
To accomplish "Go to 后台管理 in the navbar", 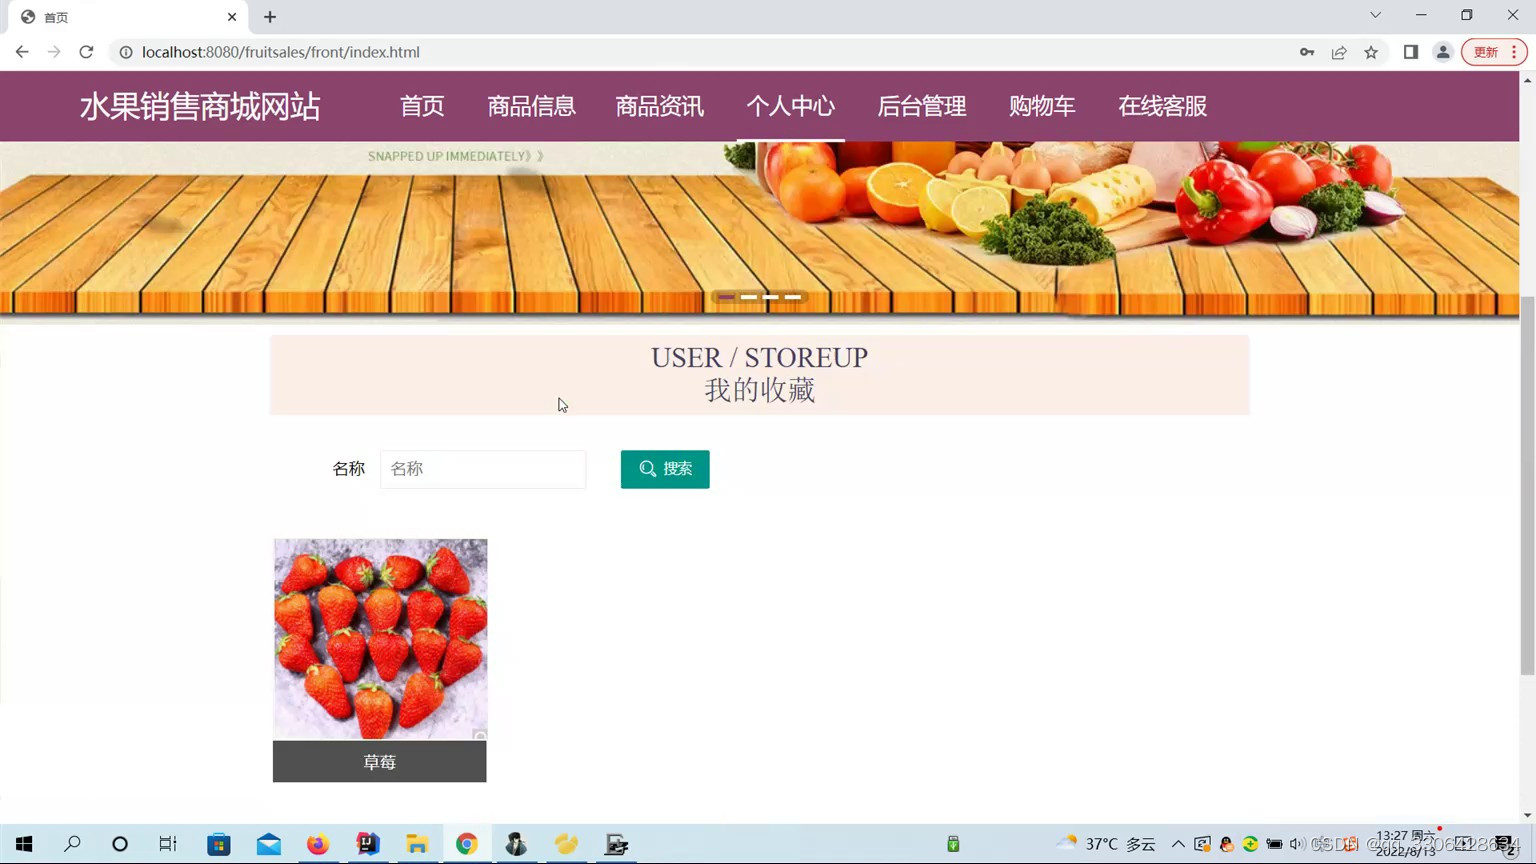I will pyautogui.click(x=921, y=106).
